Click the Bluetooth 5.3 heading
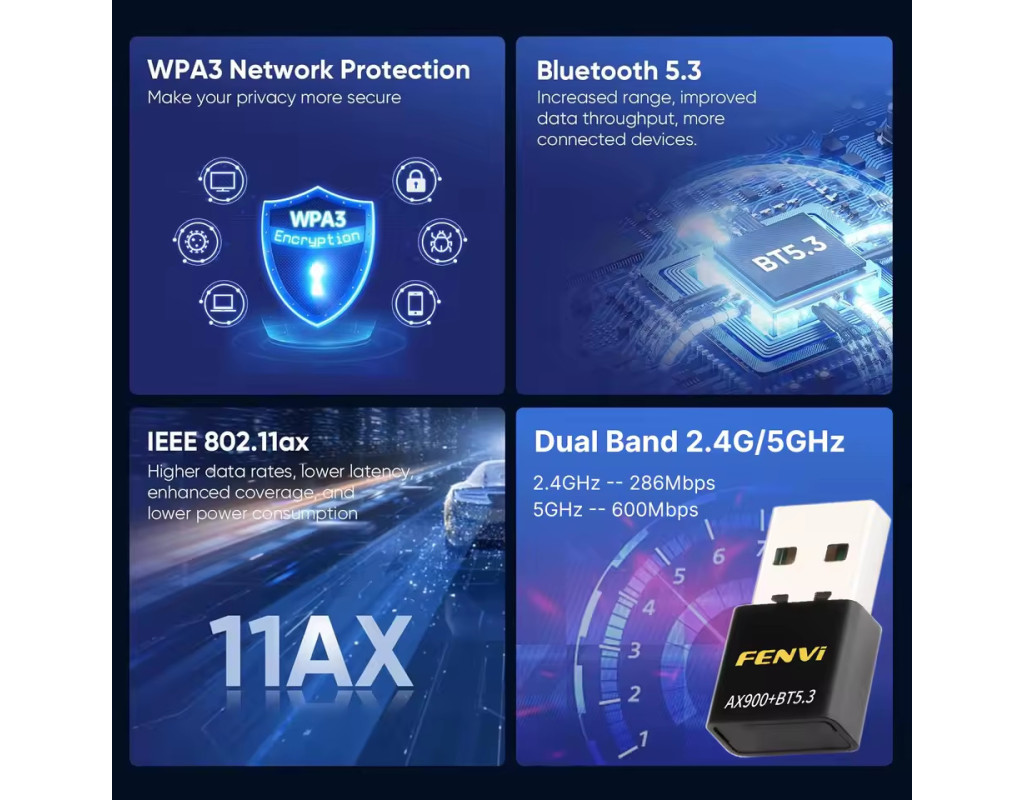This screenshot has height=800, width=1024. 618,71
